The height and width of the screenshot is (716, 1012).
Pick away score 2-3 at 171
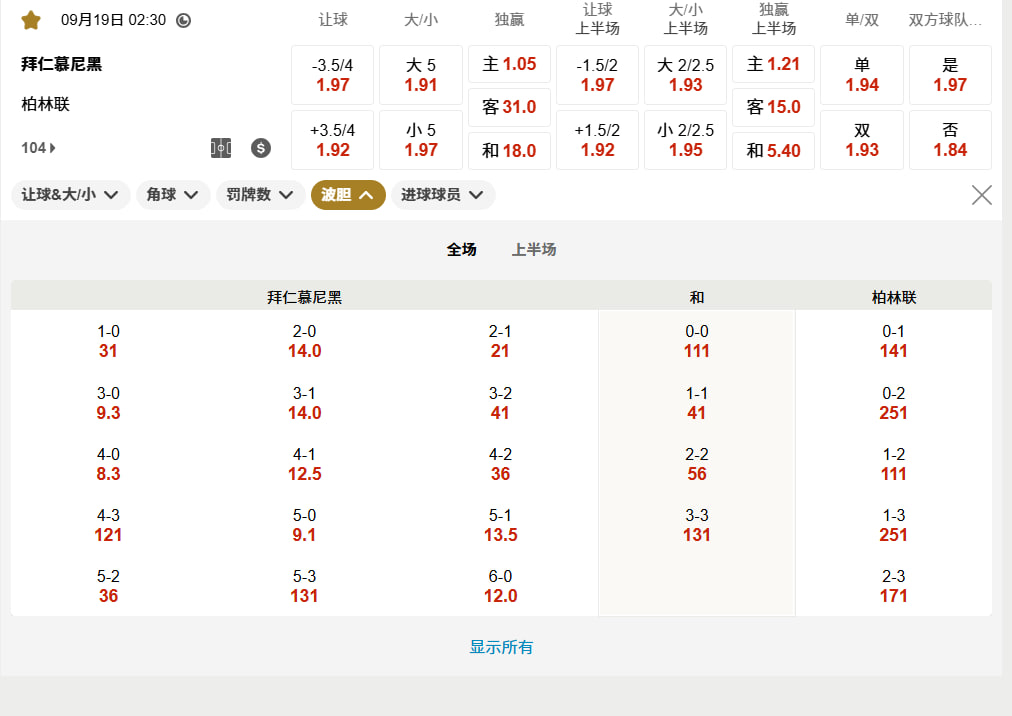[x=894, y=586]
